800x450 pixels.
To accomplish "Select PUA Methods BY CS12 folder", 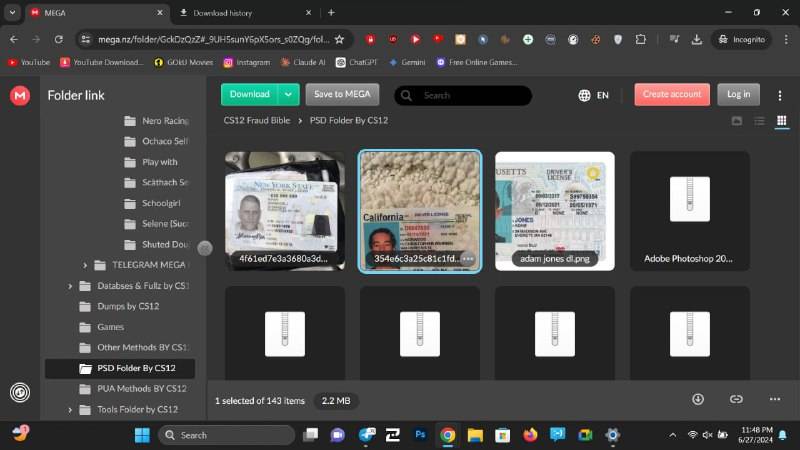I will coord(133,389).
